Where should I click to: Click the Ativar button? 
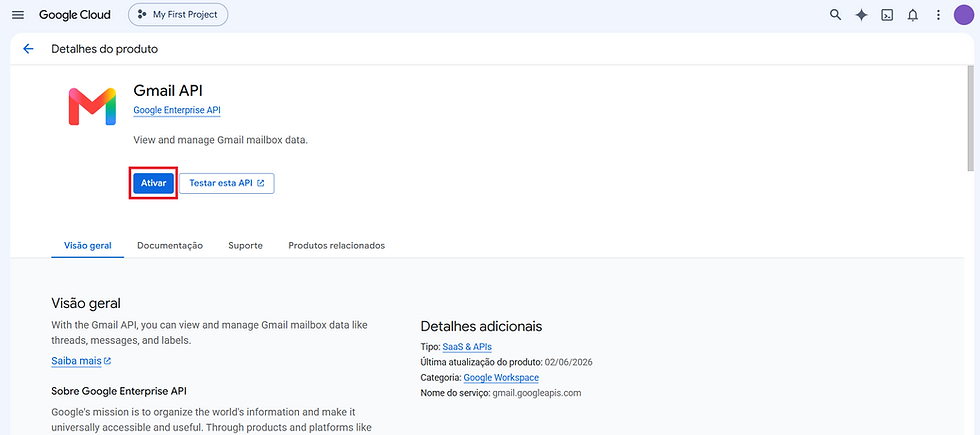click(153, 183)
